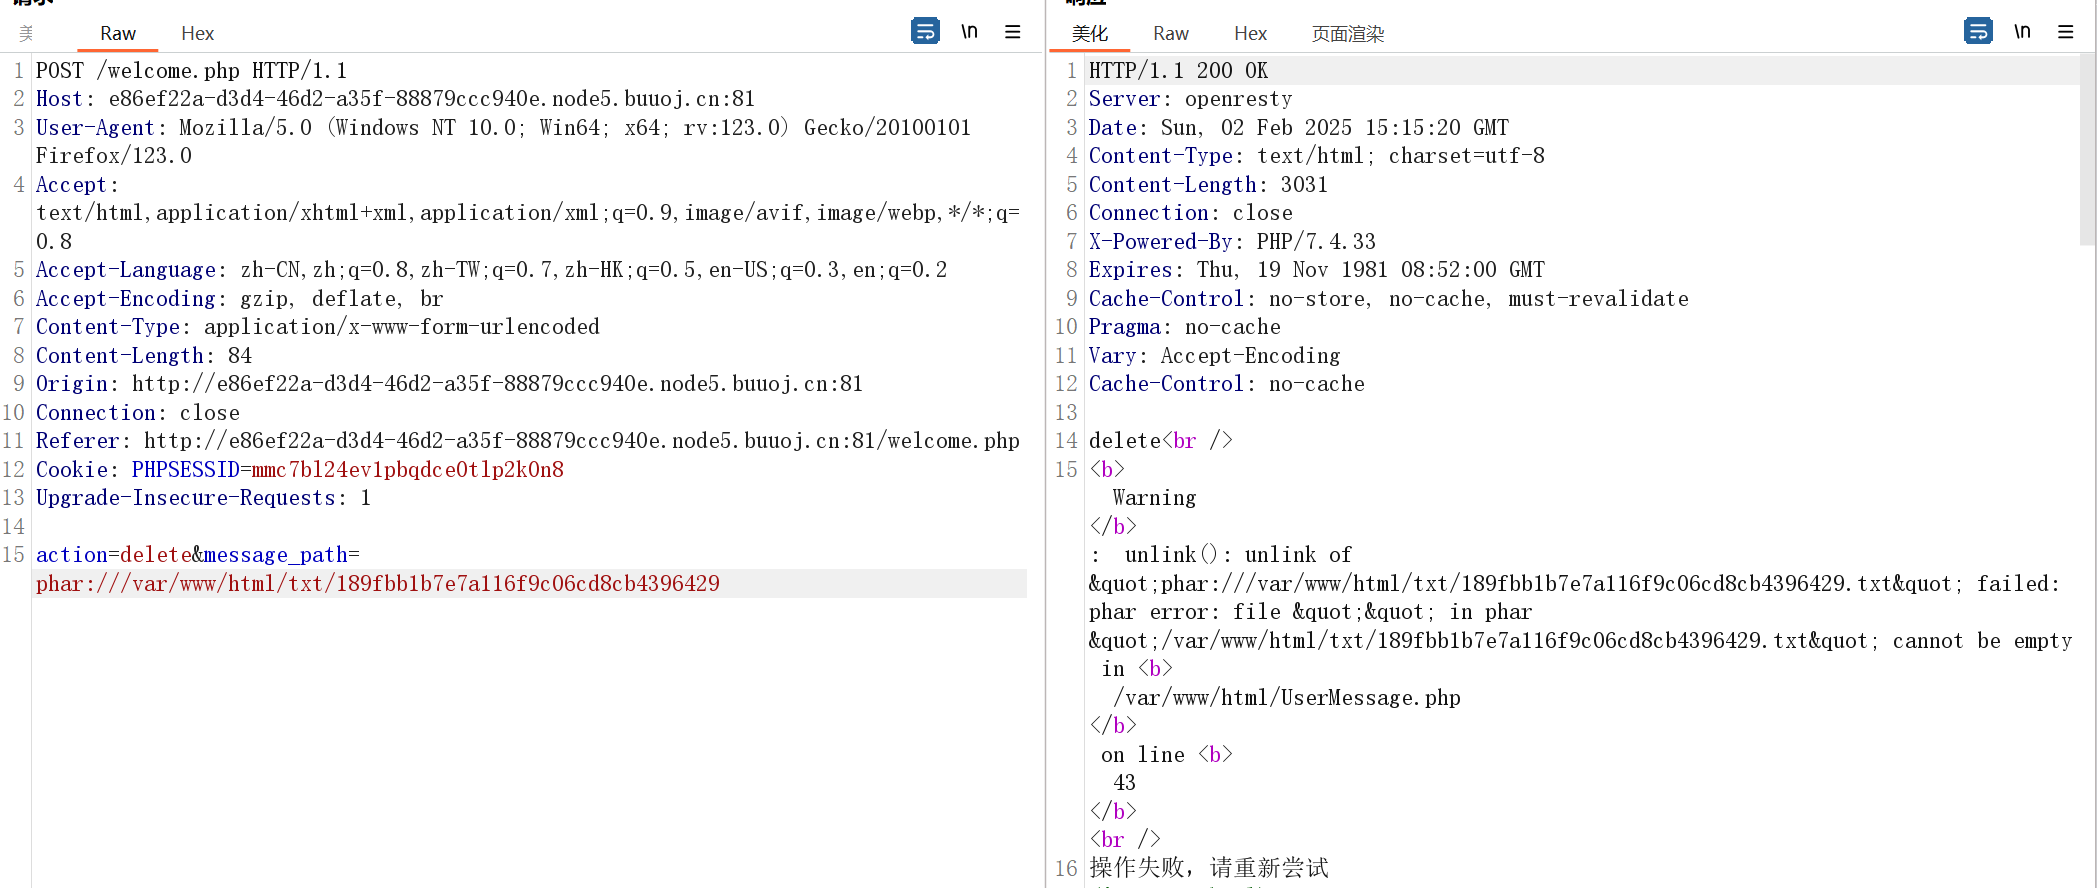Click the delete<br /> response body line
The image size is (2097, 888).
pos(1161,441)
